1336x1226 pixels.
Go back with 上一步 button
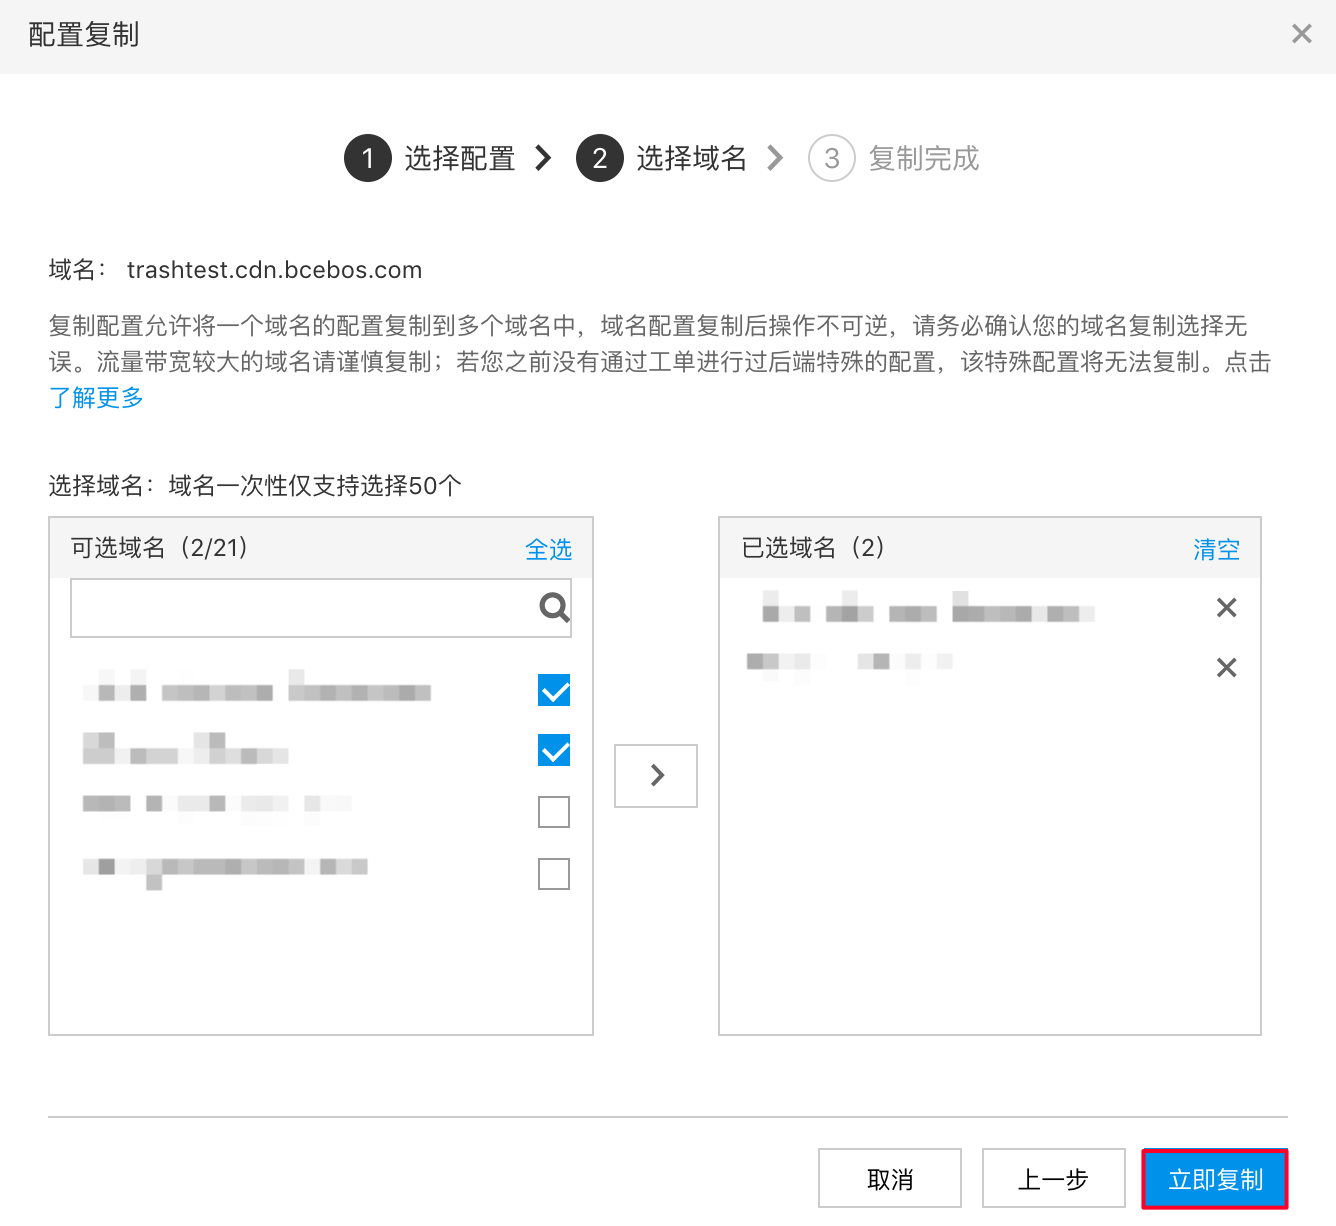point(1053,1179)
